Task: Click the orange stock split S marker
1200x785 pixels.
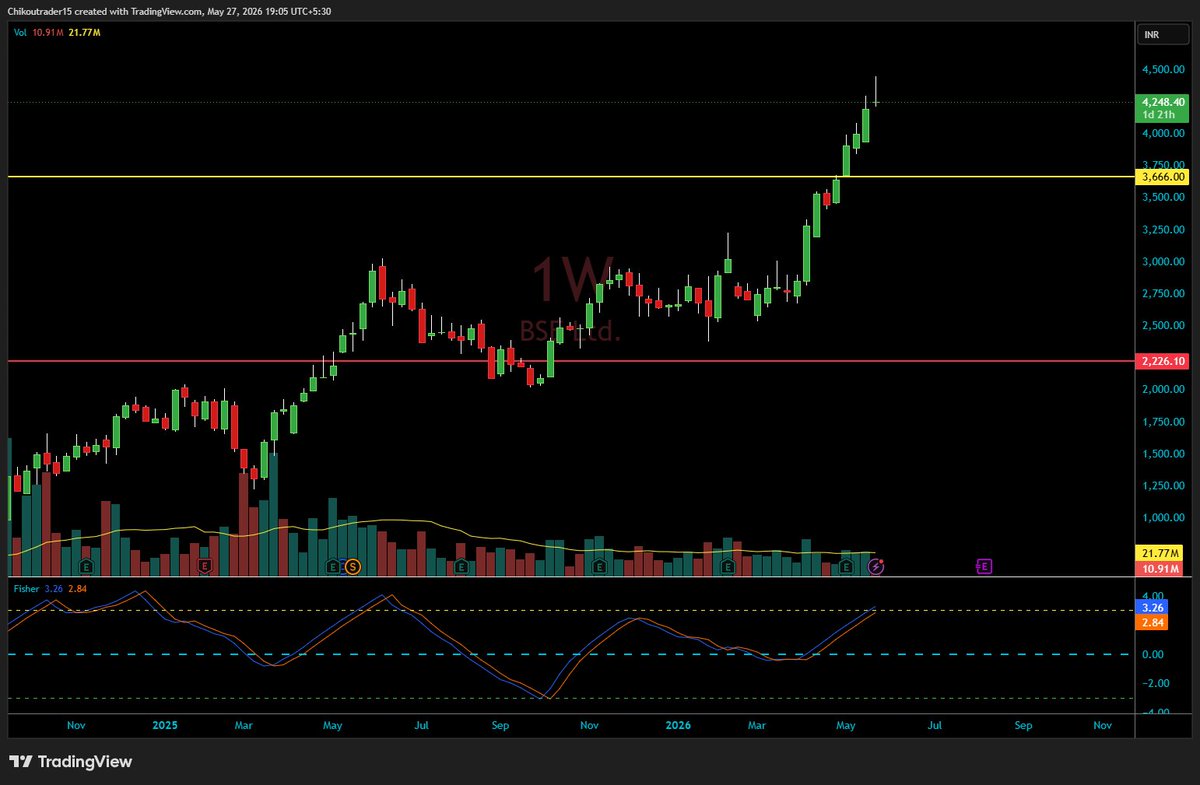Action: point(352,567)
